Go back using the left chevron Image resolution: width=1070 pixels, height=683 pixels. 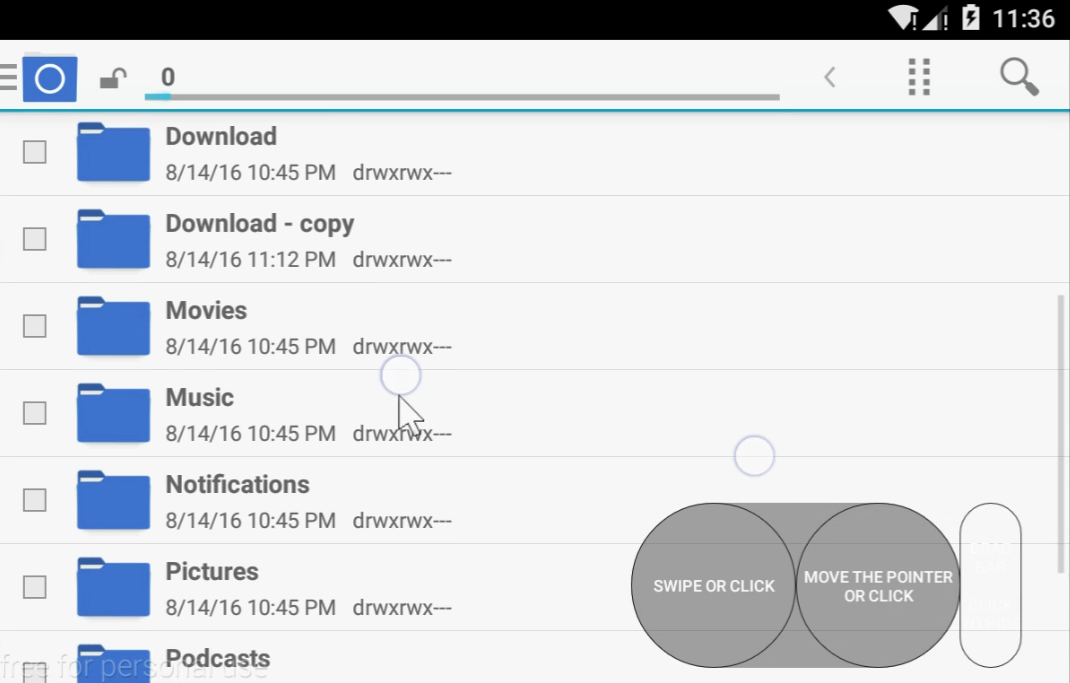point(830,77)
